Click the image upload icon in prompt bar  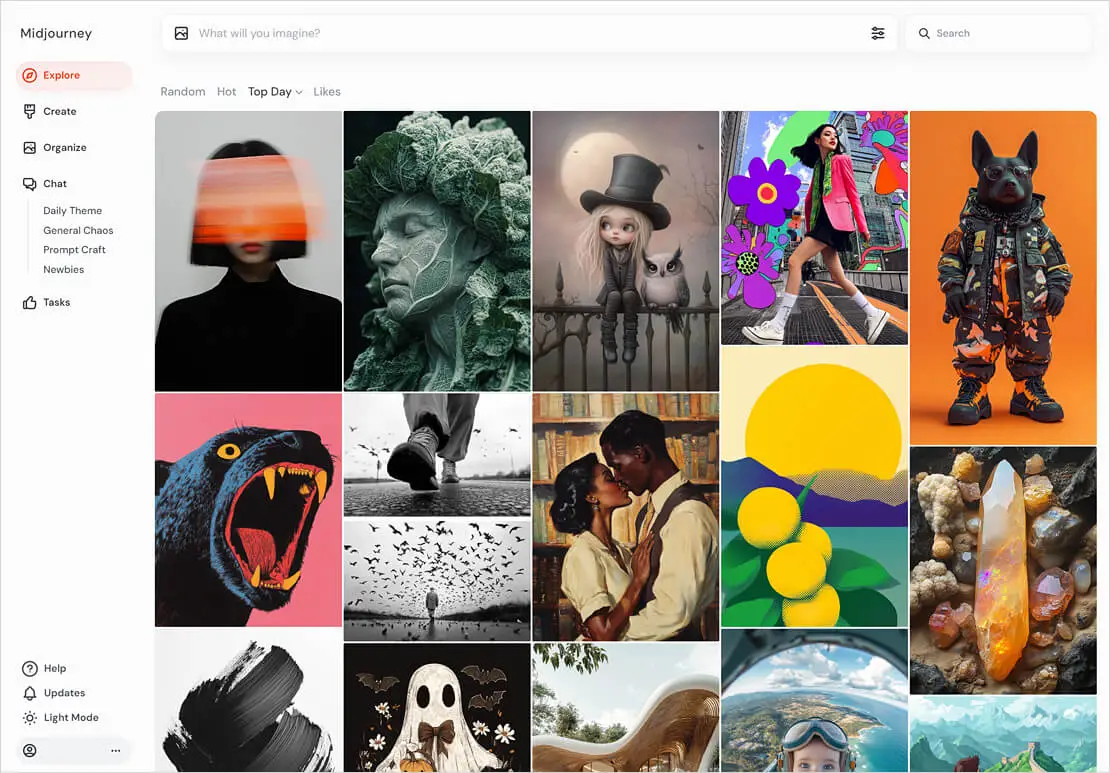pyautogui.click(x=181, y=33)
